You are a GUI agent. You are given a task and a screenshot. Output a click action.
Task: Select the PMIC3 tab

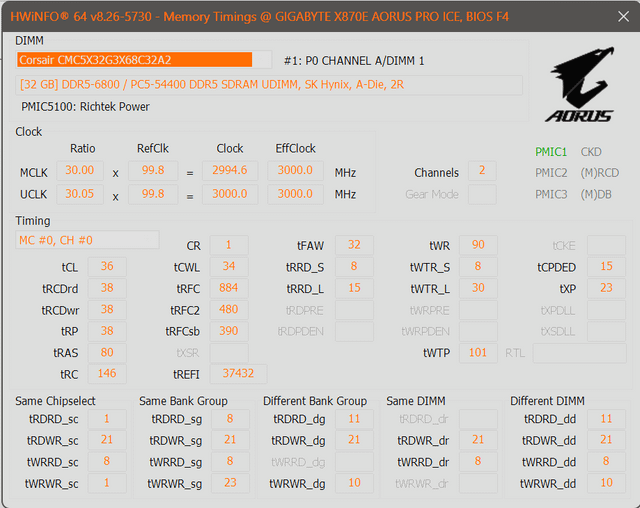(551, 194)
